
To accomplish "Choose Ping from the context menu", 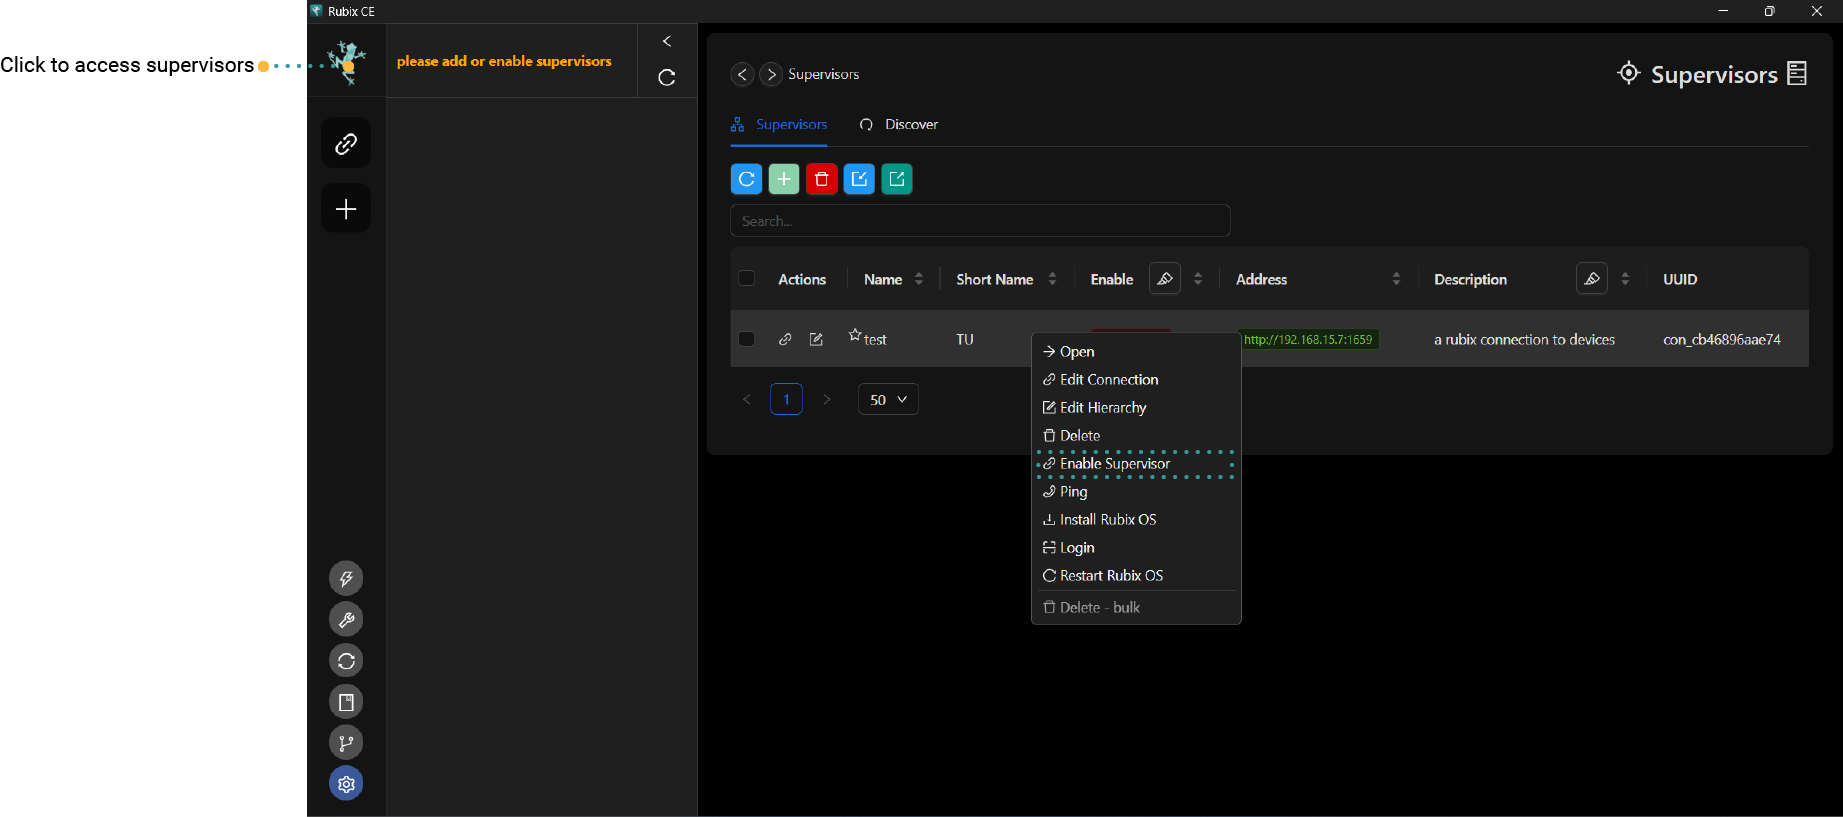I will (1136, 492).
